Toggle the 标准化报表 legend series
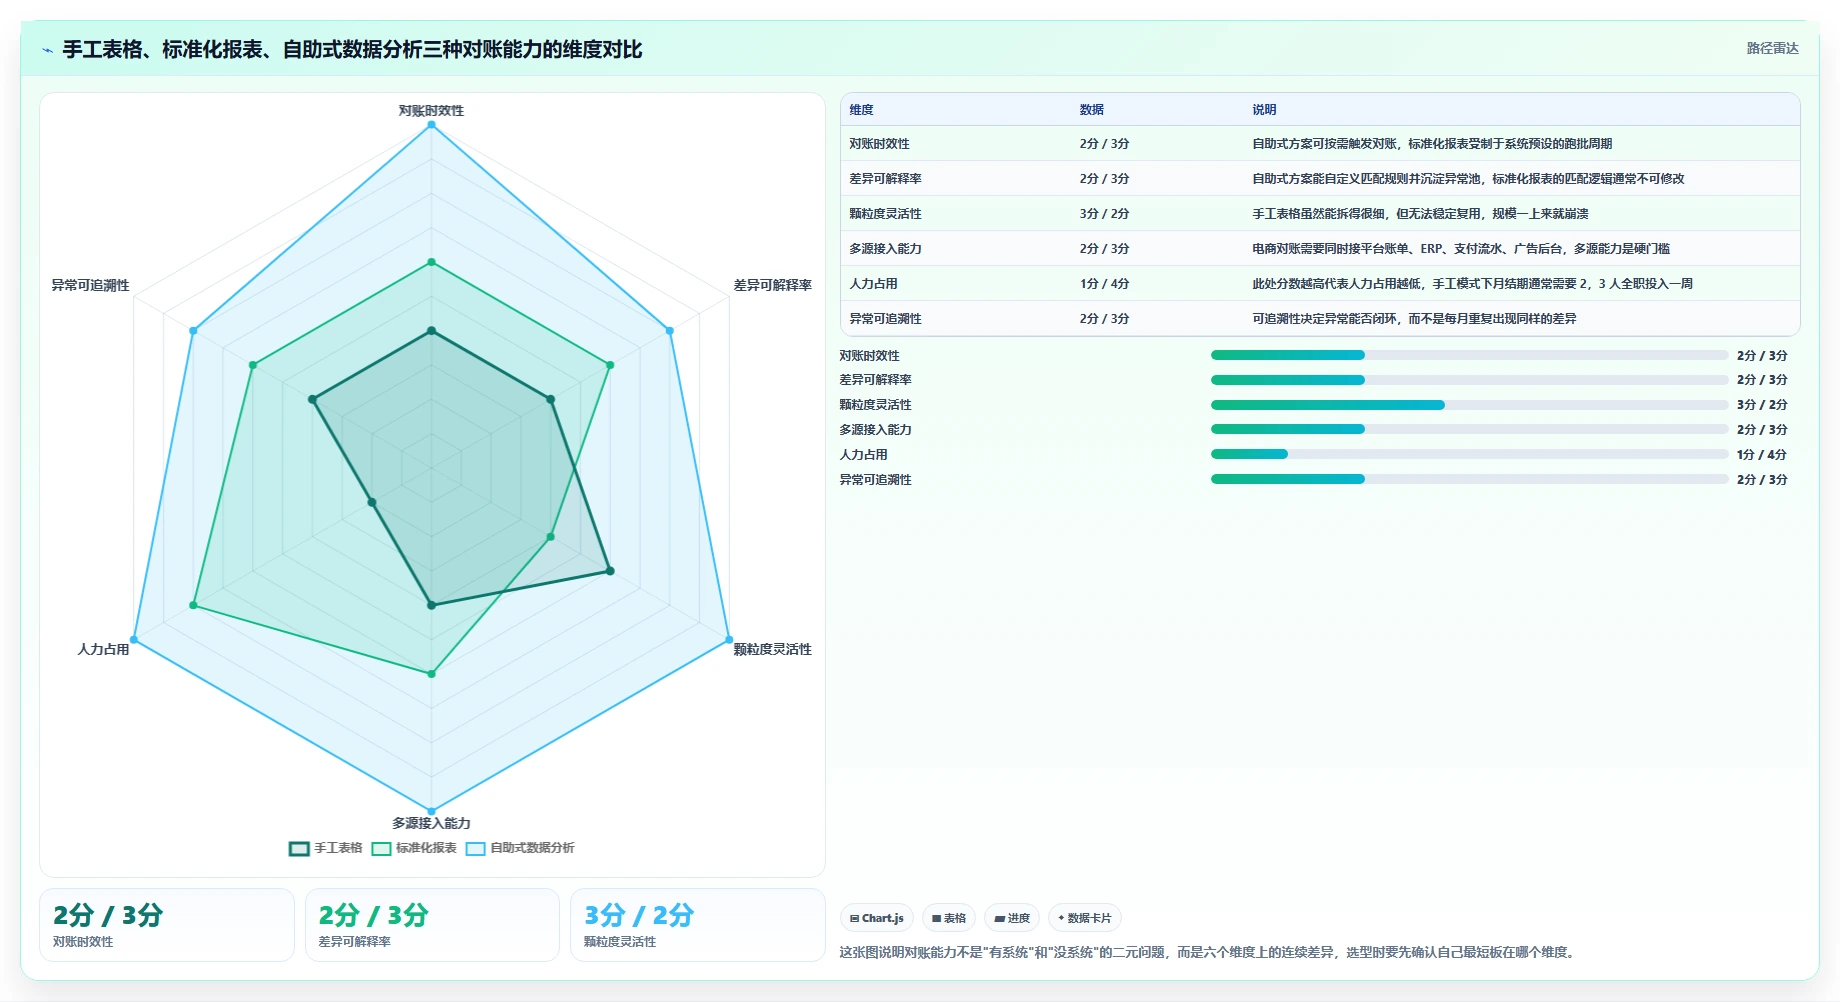 click(414, 848)
